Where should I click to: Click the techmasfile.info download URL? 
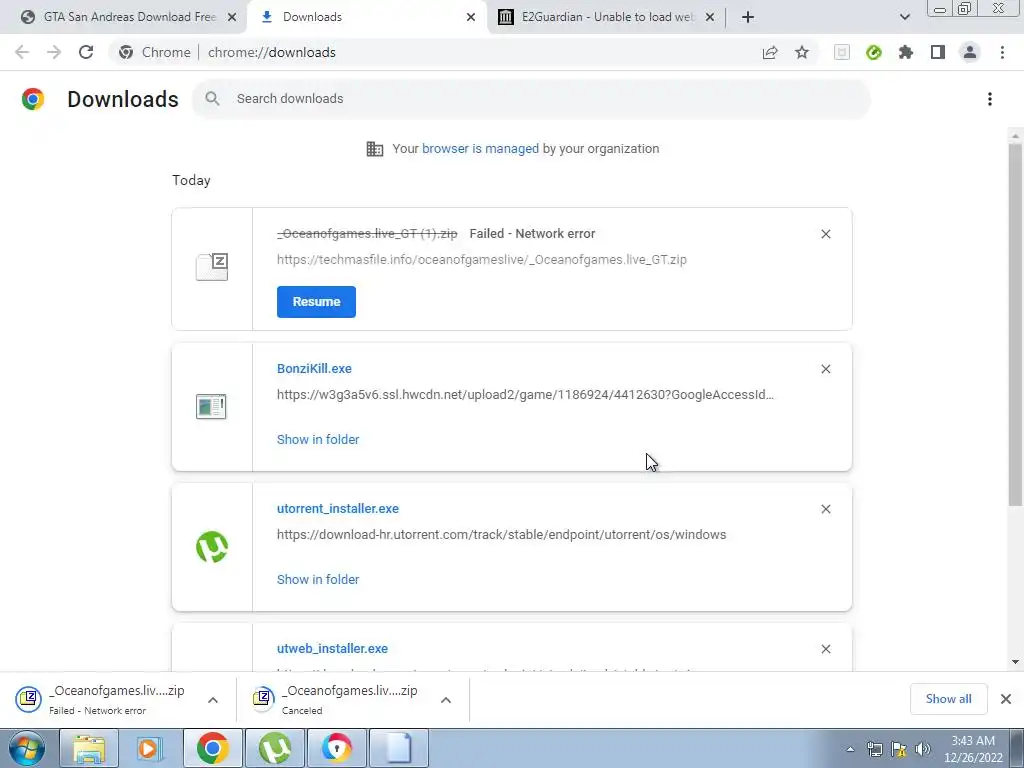point(482,259)
